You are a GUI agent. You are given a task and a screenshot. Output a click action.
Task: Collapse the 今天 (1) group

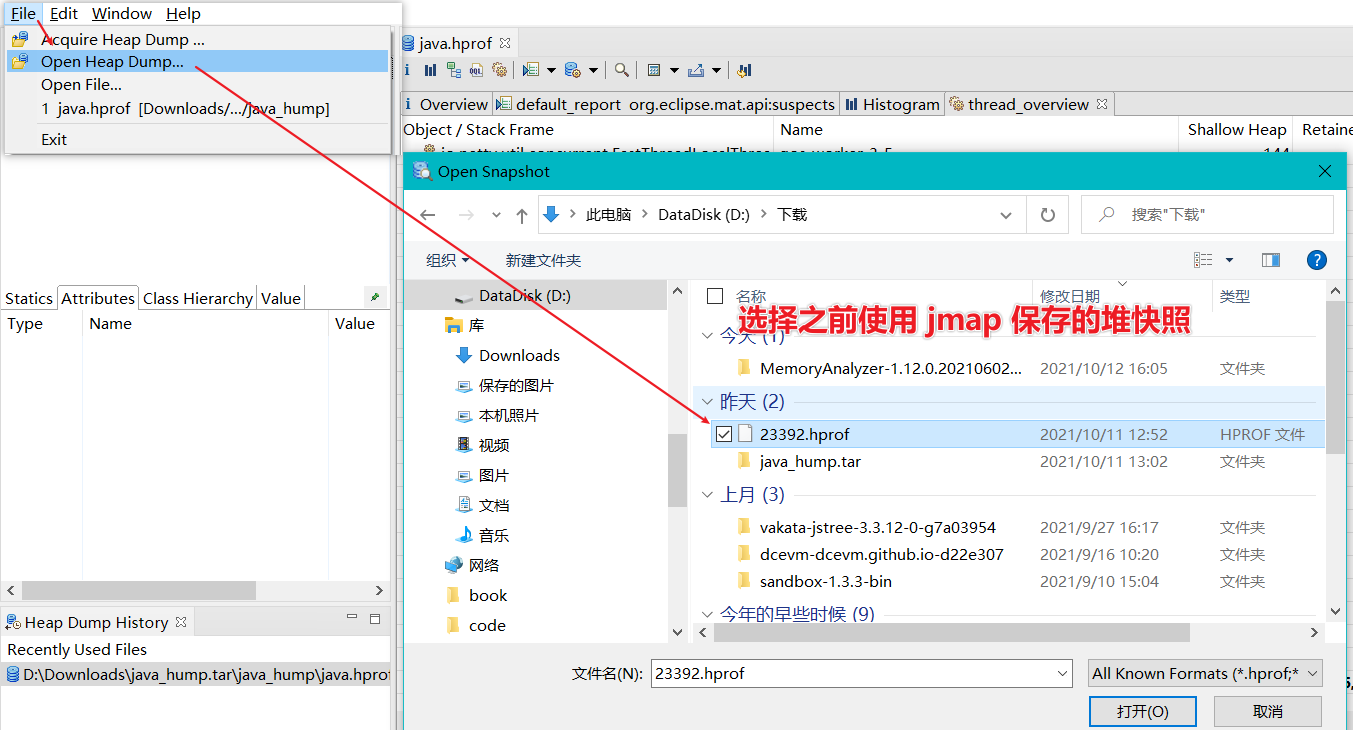708,336
